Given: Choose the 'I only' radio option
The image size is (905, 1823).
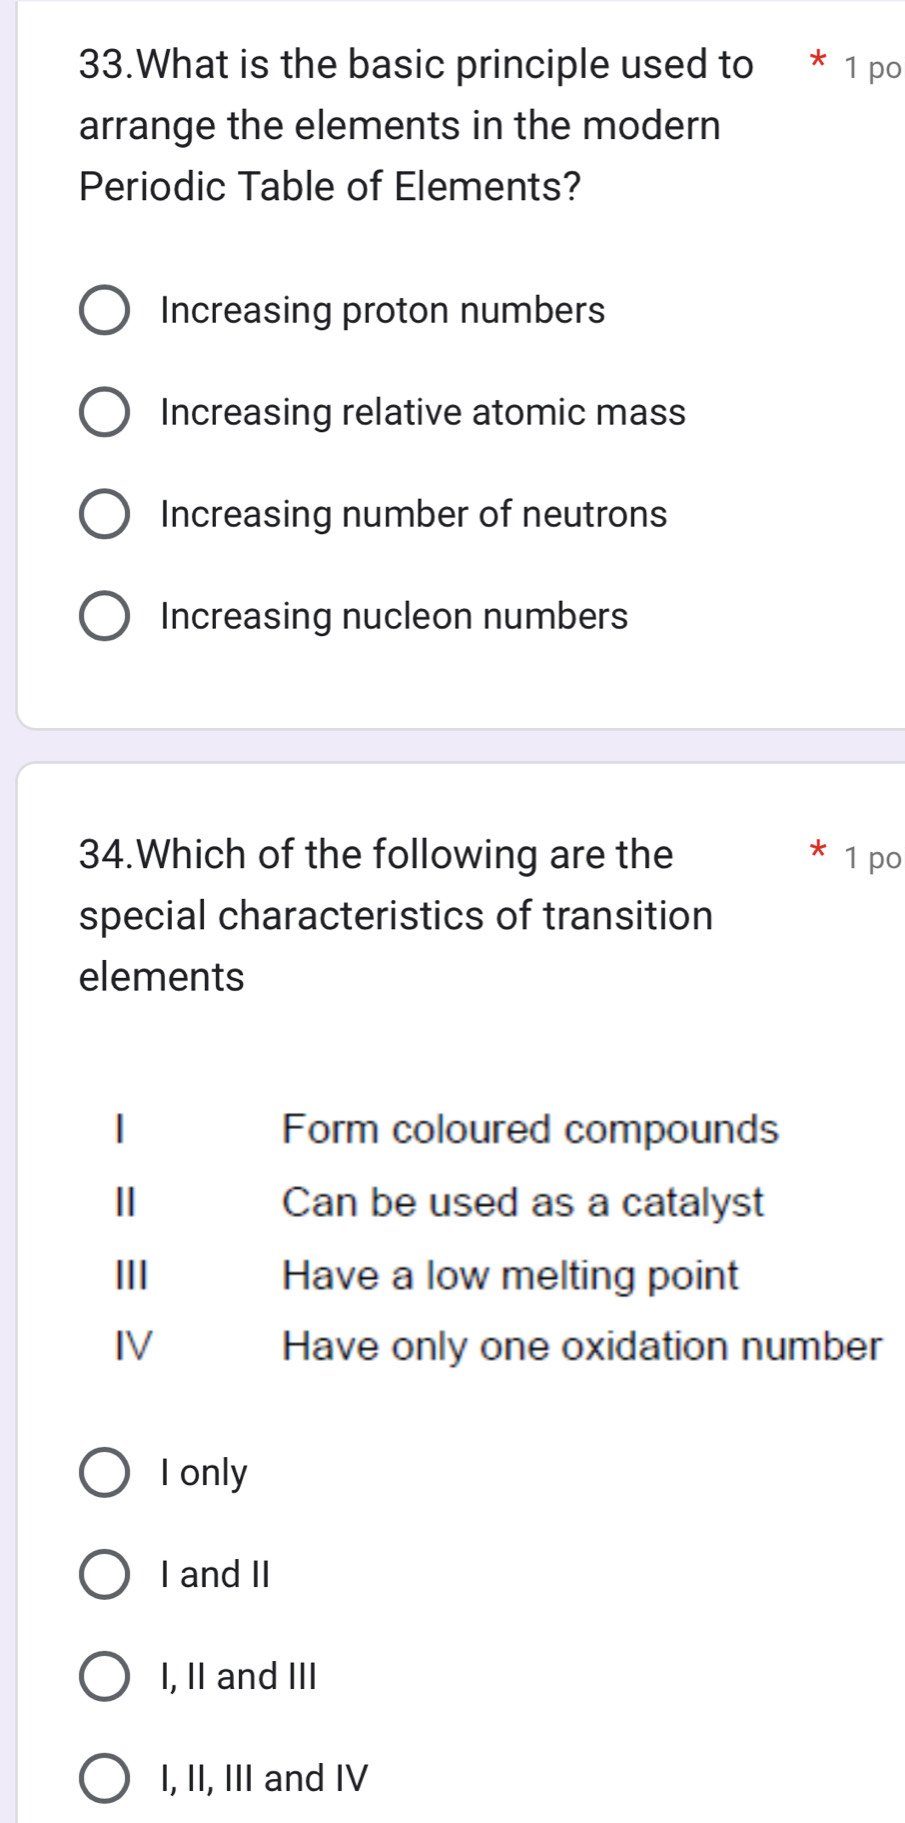Looking at the screenshot, I should [x=104, y=1473].
